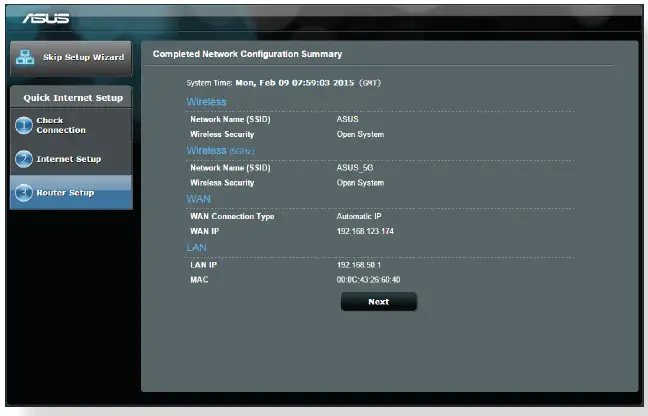Go to the Internet Setup step
Image resolution: width=648 pixels, height=416 pixels.
pos(71,159)
